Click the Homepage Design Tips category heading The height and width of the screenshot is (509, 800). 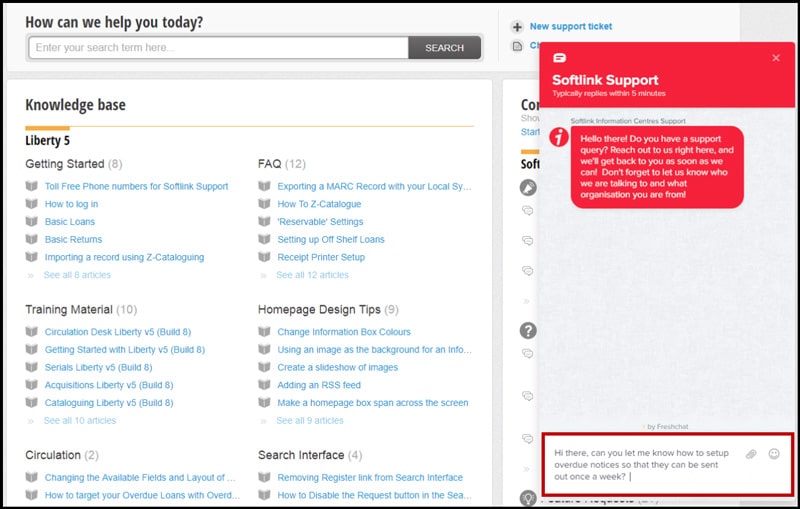coord(319,310)
